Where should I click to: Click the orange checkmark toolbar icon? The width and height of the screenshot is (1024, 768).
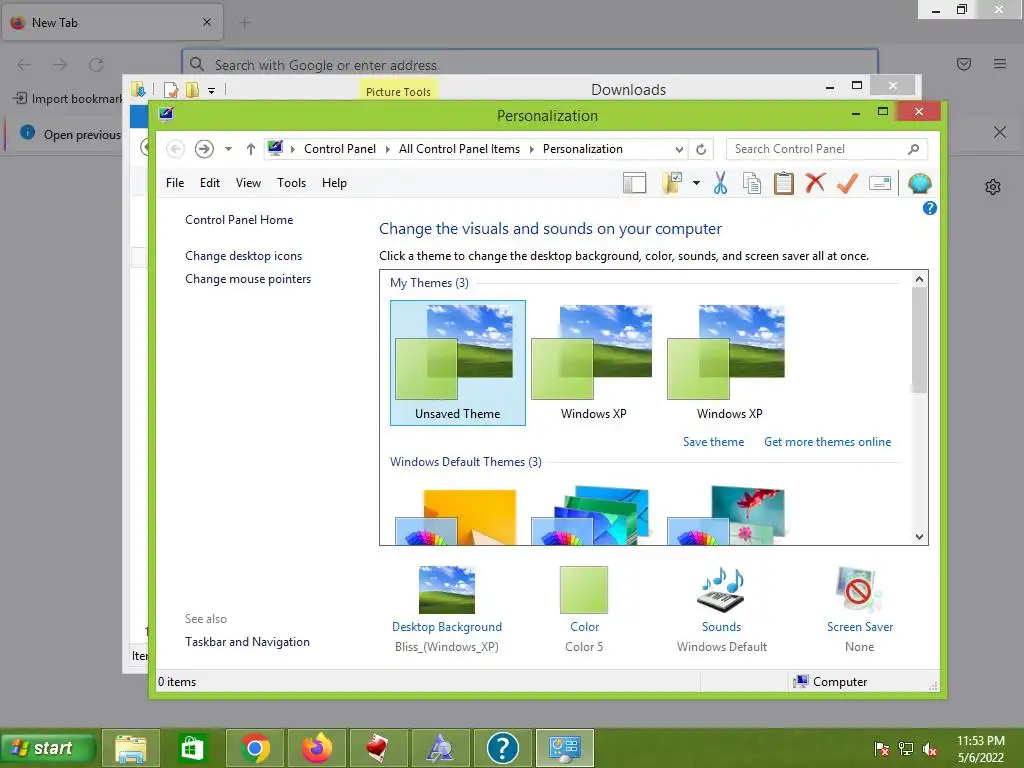tap(847, 184)
